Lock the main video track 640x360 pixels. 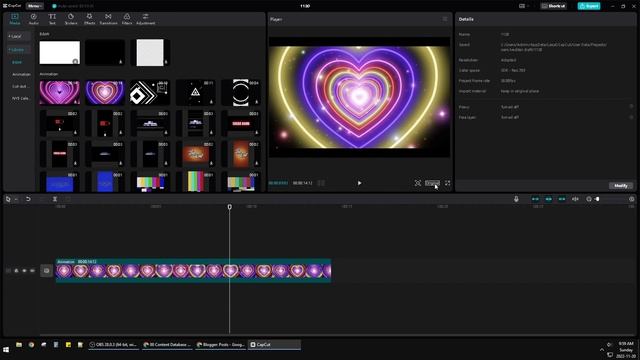click(16, 271)
